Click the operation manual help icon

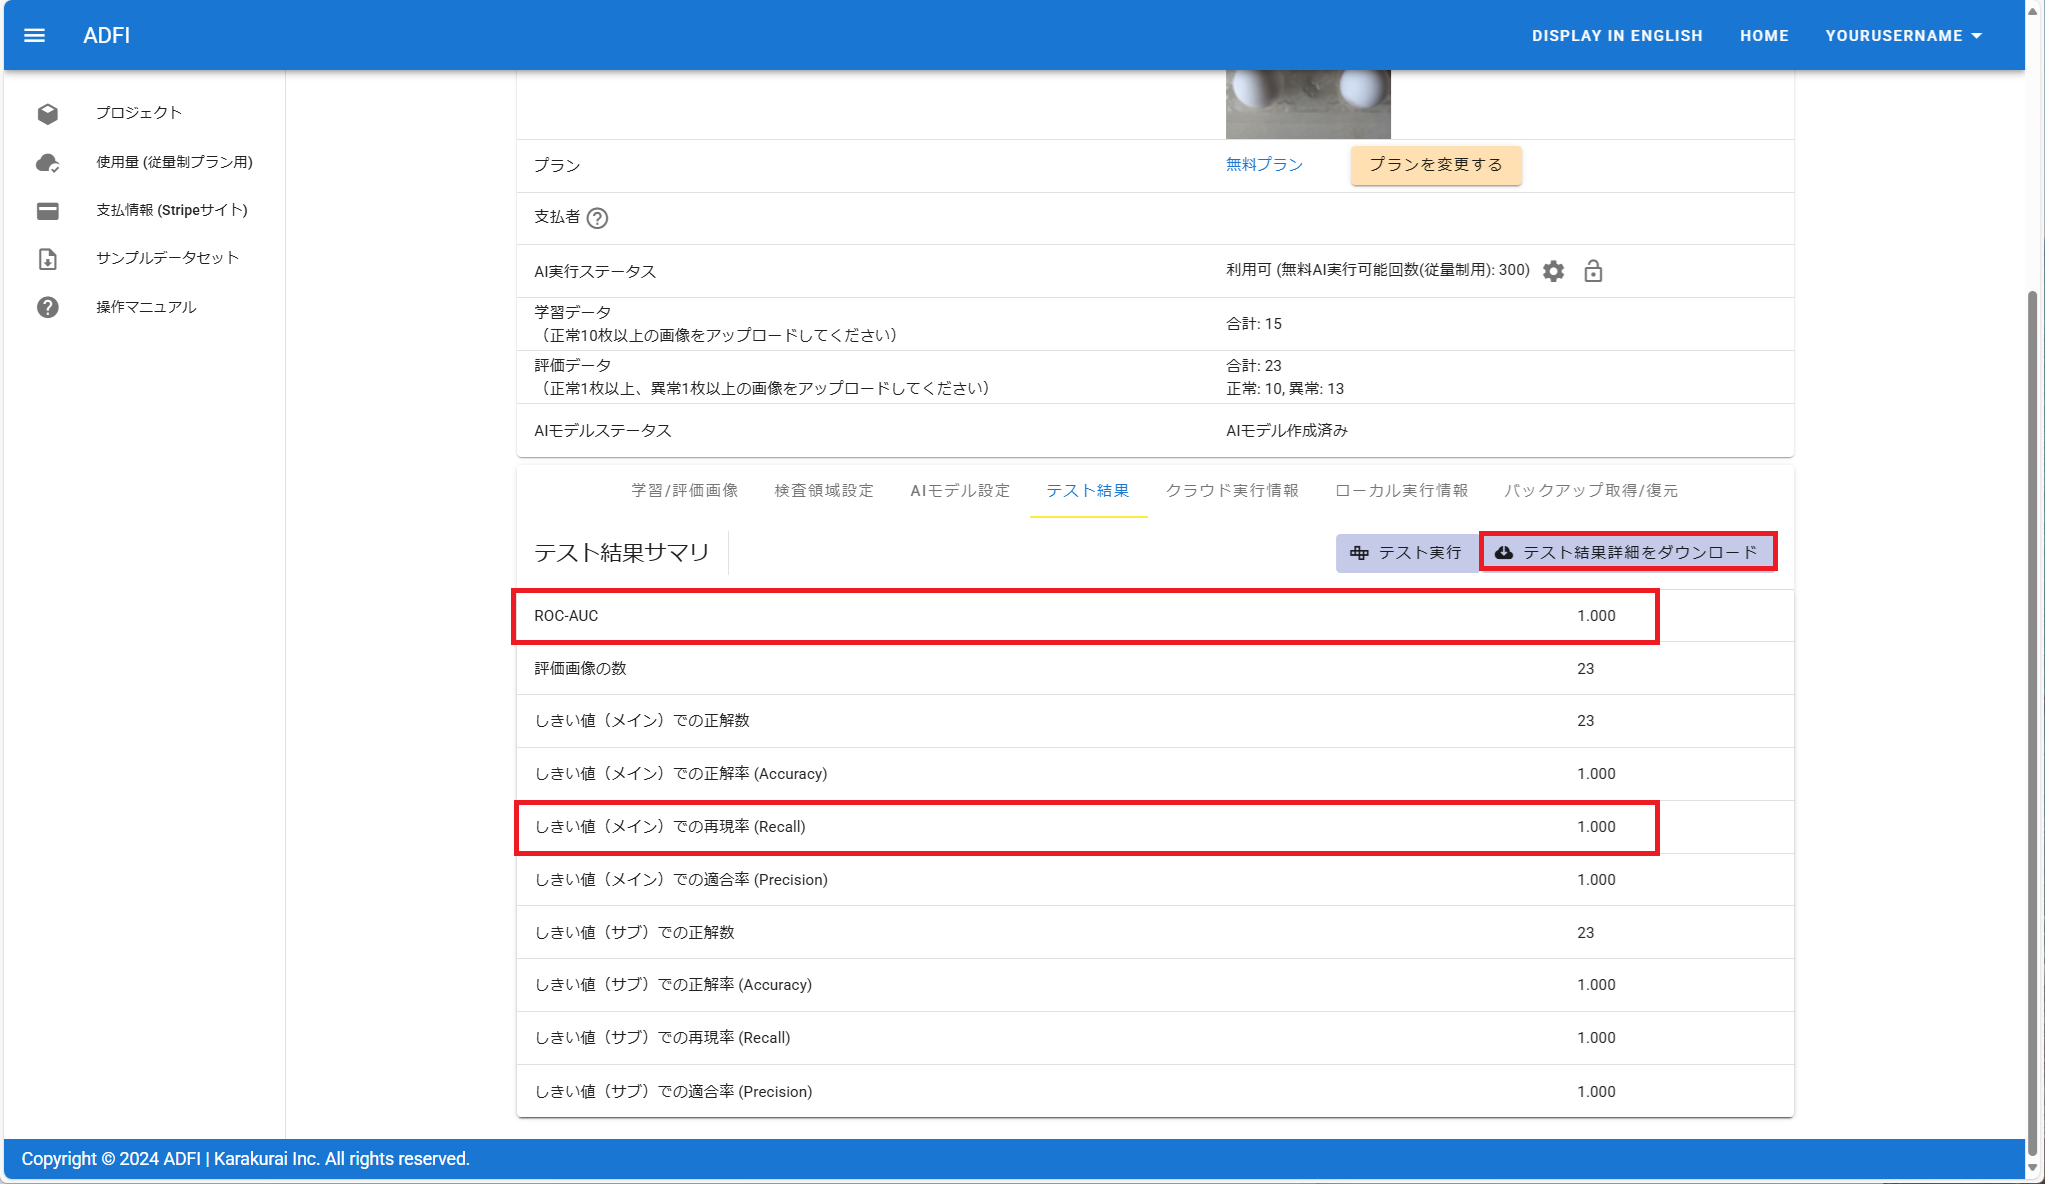(47, 307)
